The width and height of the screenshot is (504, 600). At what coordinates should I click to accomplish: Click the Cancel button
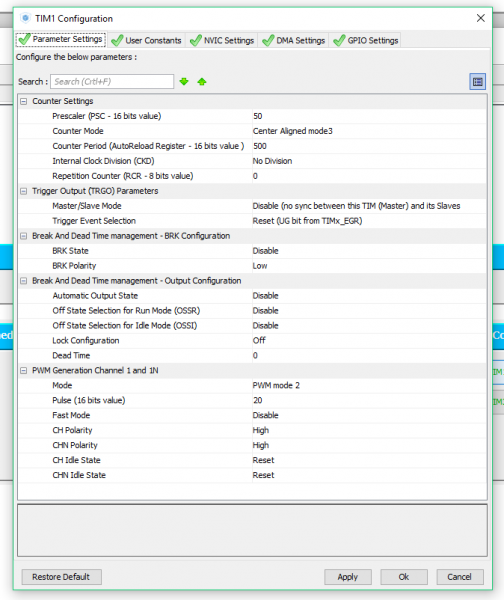click(x=460, y=577)
